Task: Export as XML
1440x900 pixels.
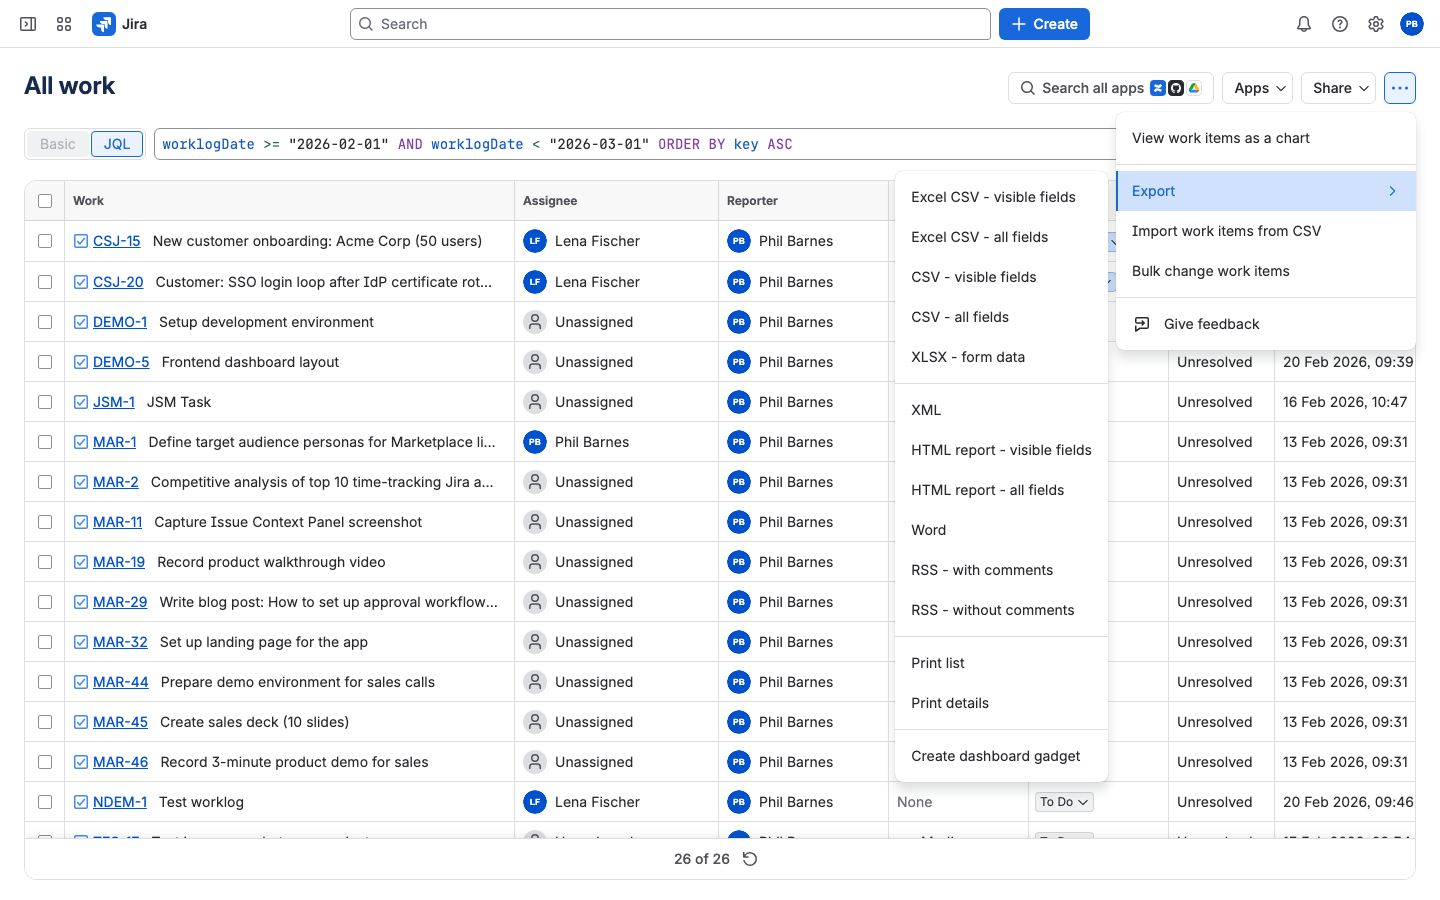Action: (1002, 410)
